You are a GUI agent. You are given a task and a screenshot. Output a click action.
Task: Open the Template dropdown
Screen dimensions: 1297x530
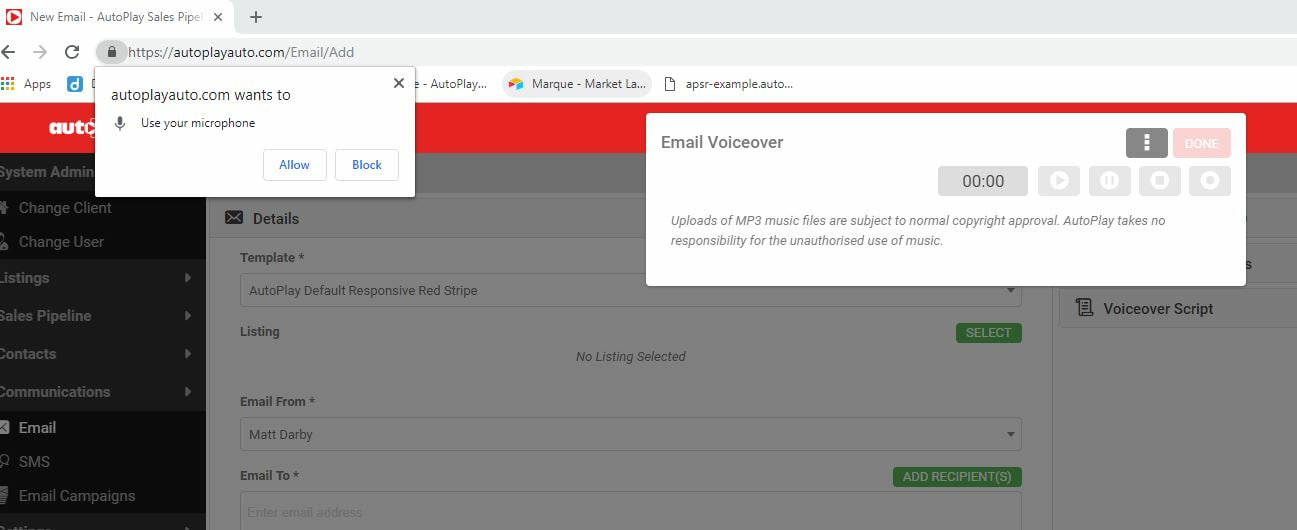631,291
